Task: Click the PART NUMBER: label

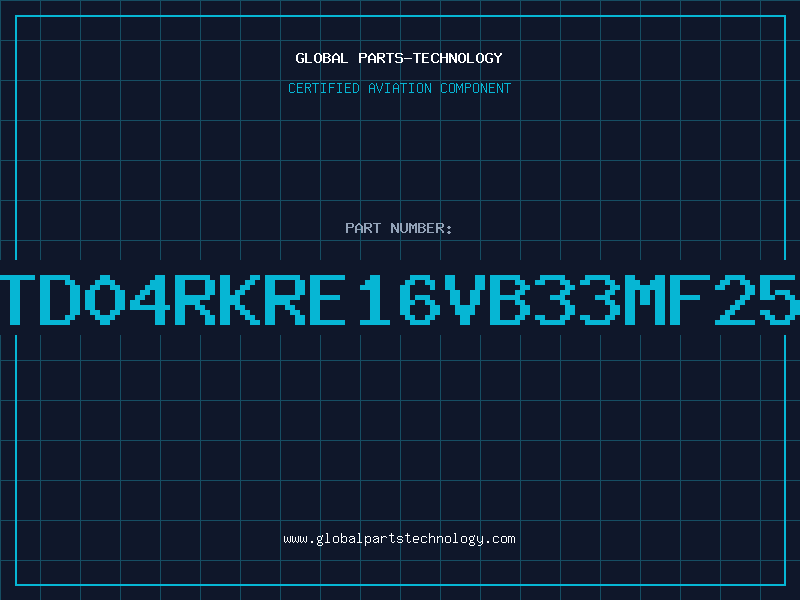Action: coord(399,228)
